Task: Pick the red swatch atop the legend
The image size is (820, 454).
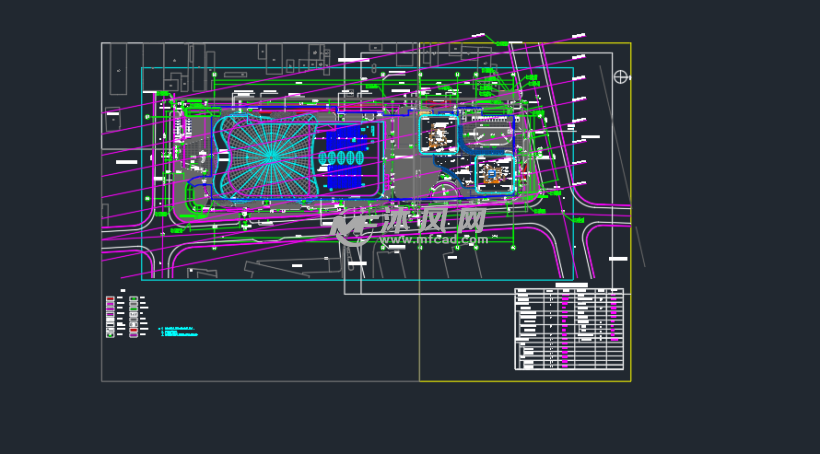Action: click(x=110, y=299)
